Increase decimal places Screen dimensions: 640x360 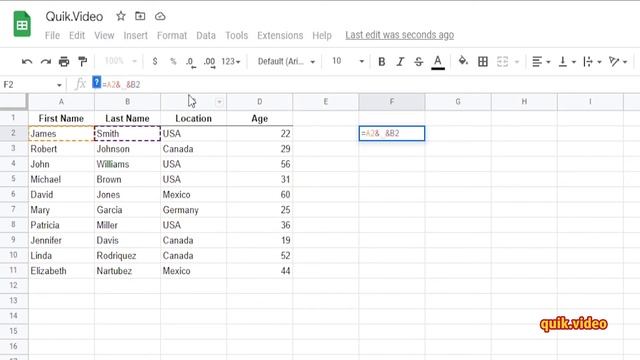(x=210, y=62)
